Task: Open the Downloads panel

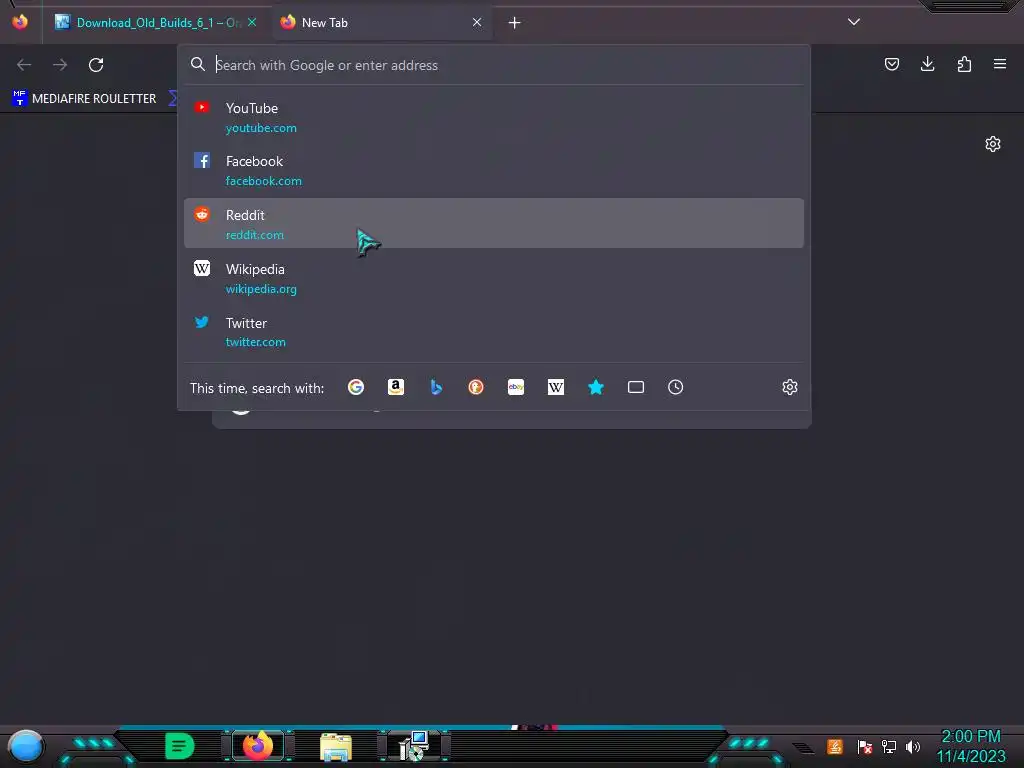Action: 927,64
